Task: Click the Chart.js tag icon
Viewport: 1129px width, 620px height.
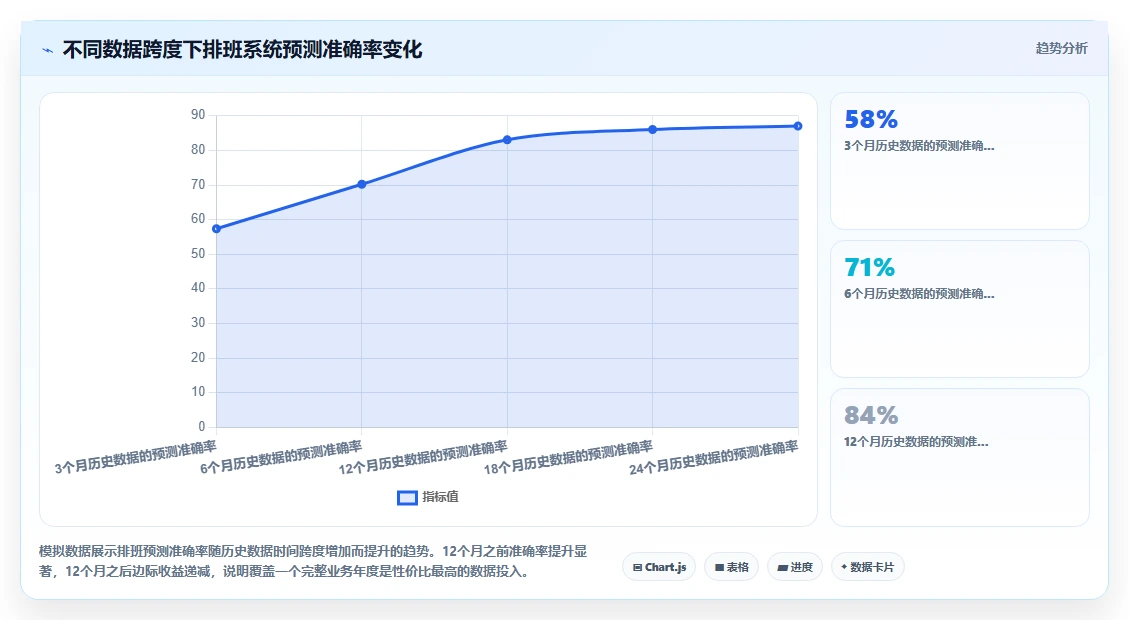Action: [x=637, y=567]
